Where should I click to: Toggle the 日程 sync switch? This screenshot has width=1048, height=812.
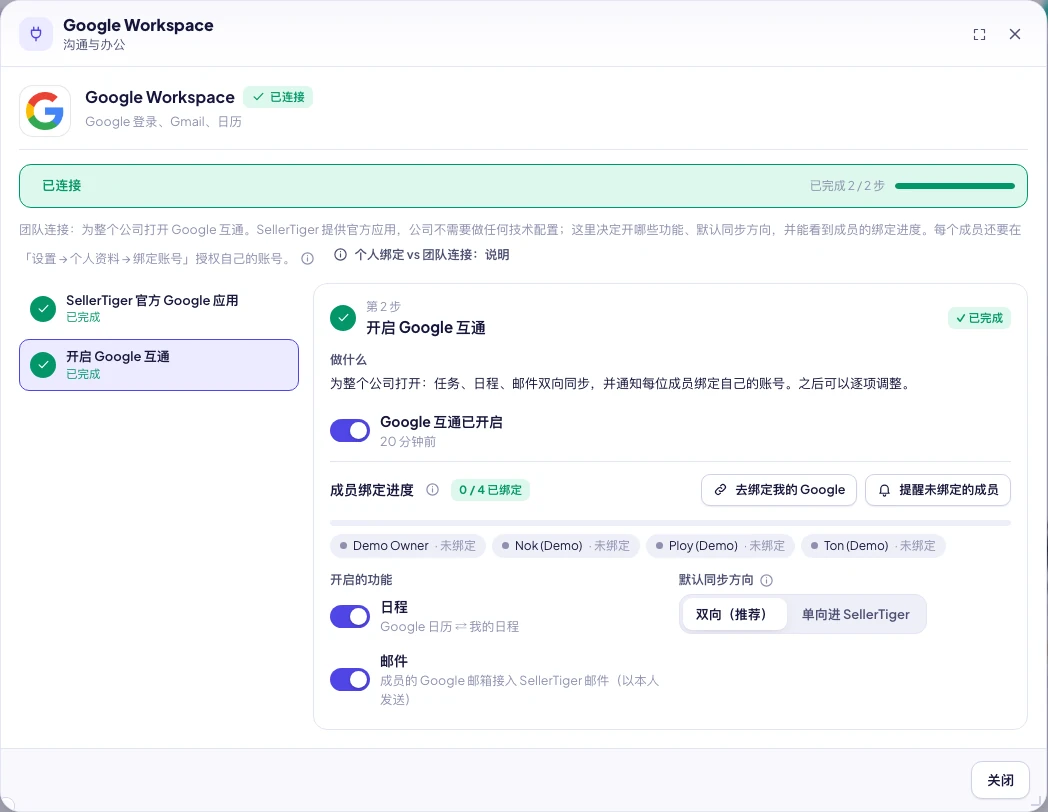350,616
